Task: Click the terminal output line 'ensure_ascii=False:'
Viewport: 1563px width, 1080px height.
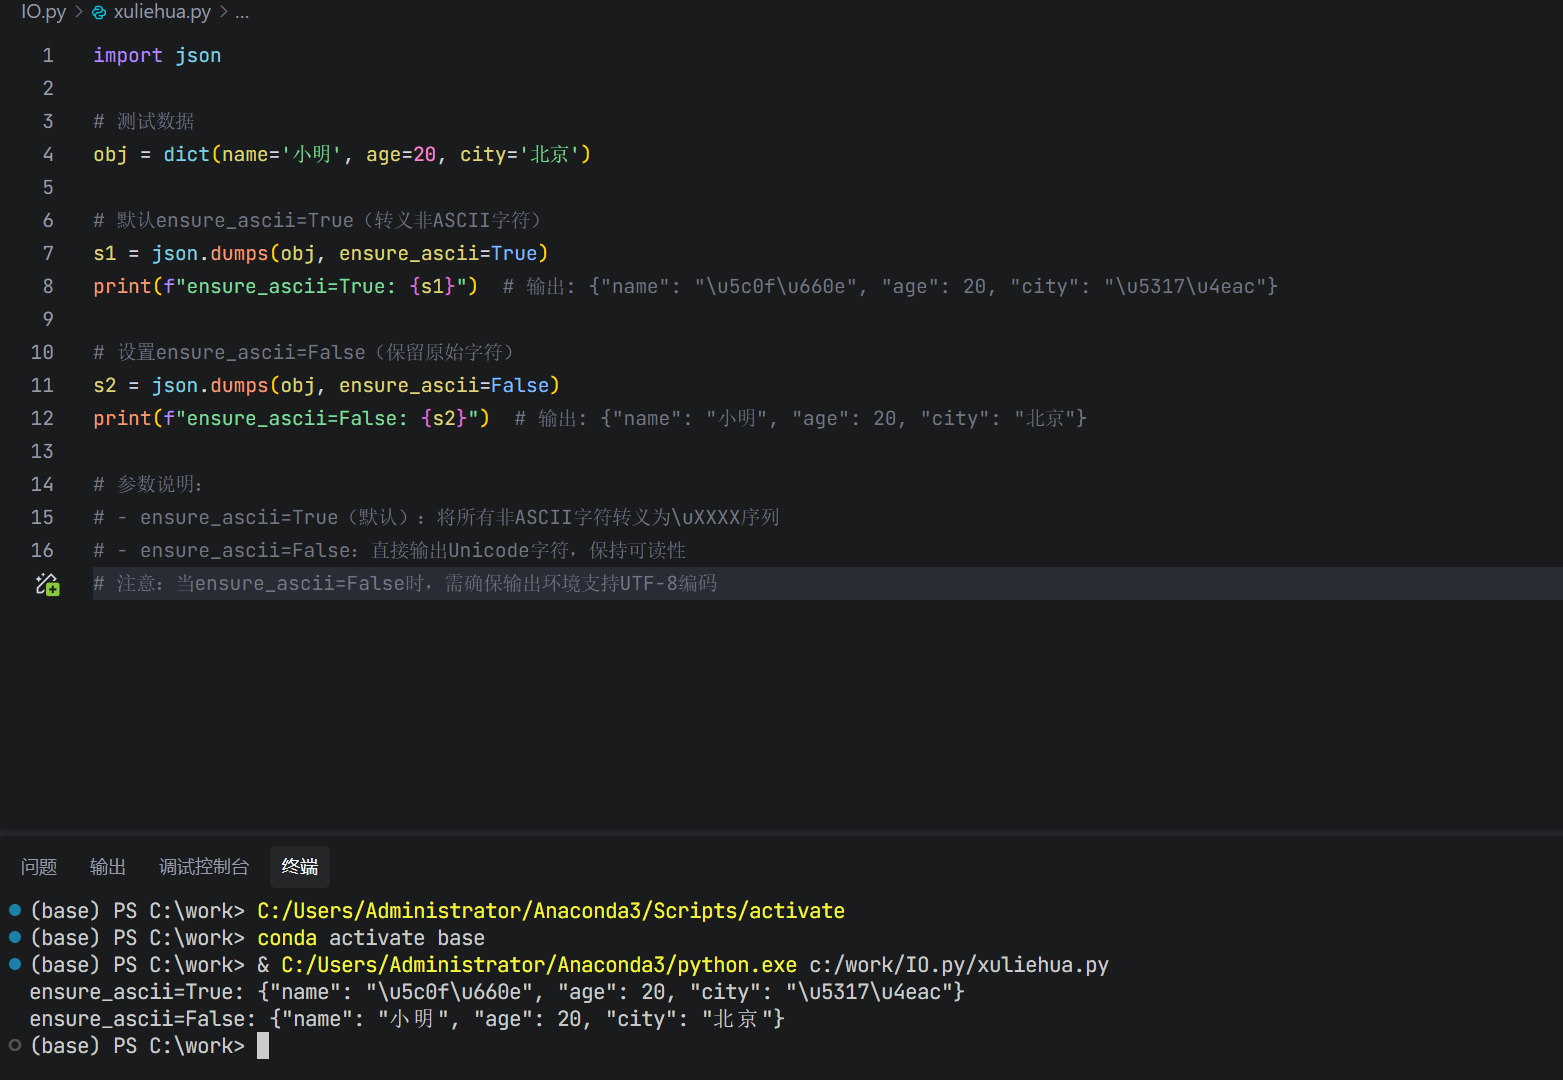Action: pos(407,1019)
